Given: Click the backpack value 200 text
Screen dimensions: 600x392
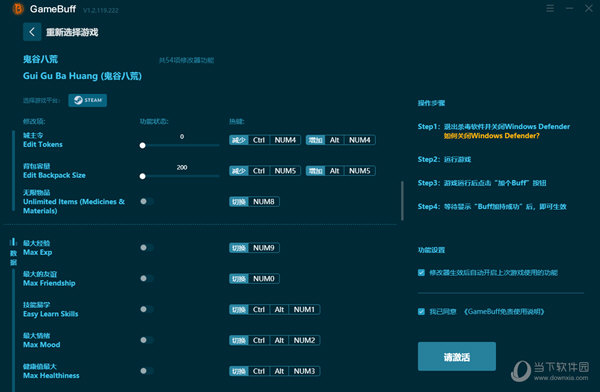Looking at the screenshot, I should (182, 167).
